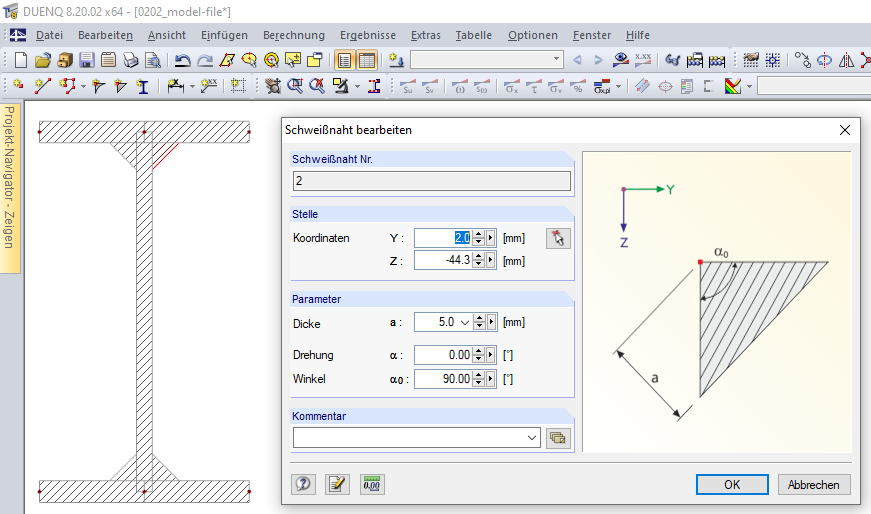Click the x.xx result values icon

coord(643,60)
